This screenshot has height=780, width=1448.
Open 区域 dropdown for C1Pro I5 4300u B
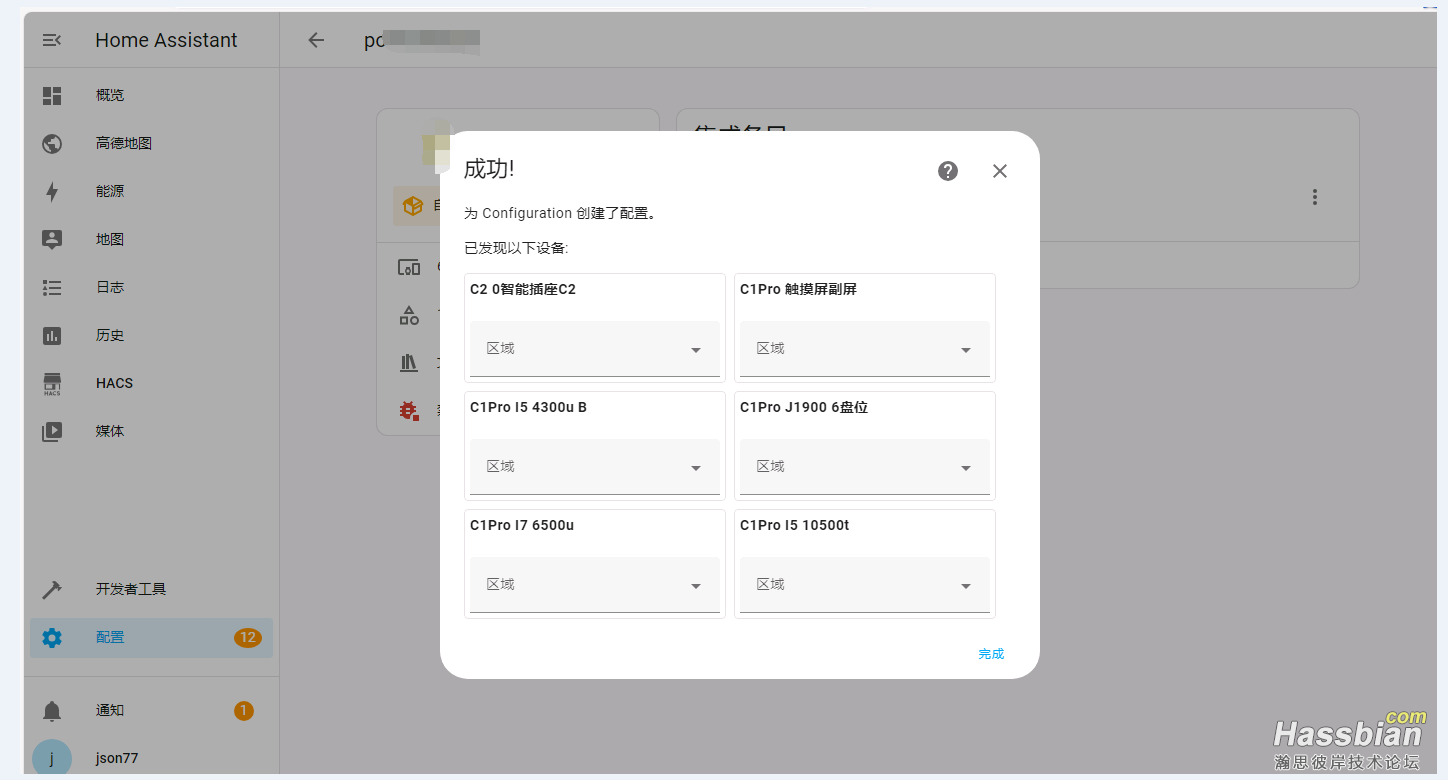pos(595,467)
